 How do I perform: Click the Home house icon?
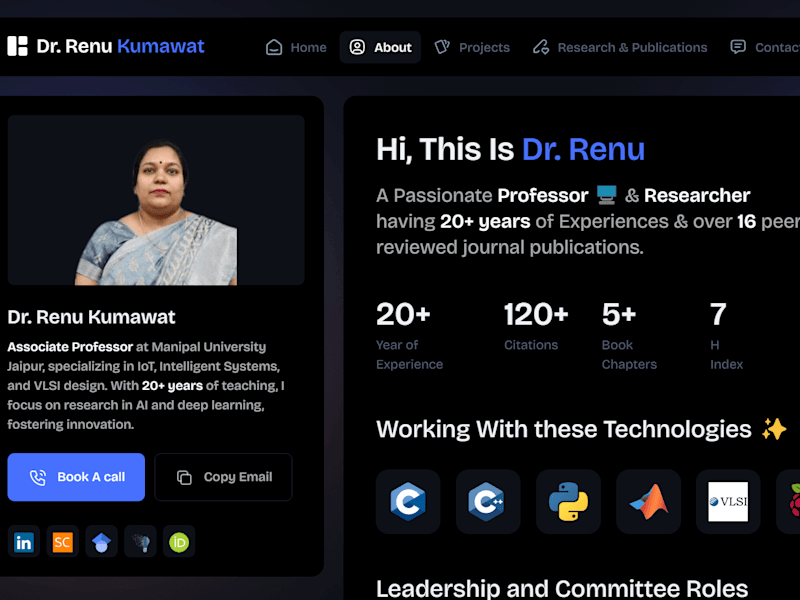(274, 47)
